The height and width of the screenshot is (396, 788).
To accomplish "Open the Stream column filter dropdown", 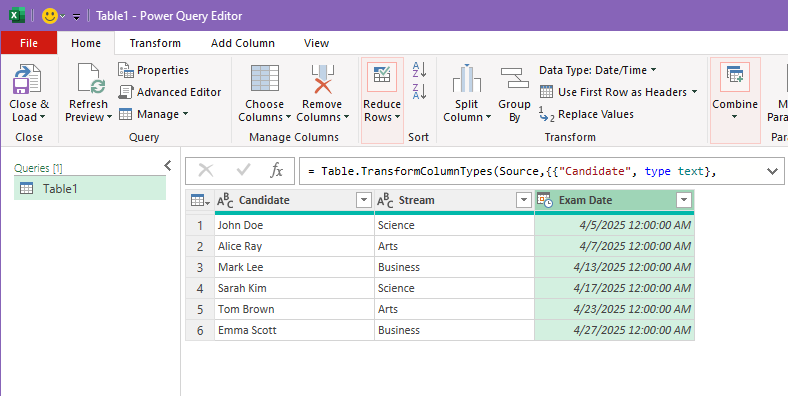I will point(524,201).
